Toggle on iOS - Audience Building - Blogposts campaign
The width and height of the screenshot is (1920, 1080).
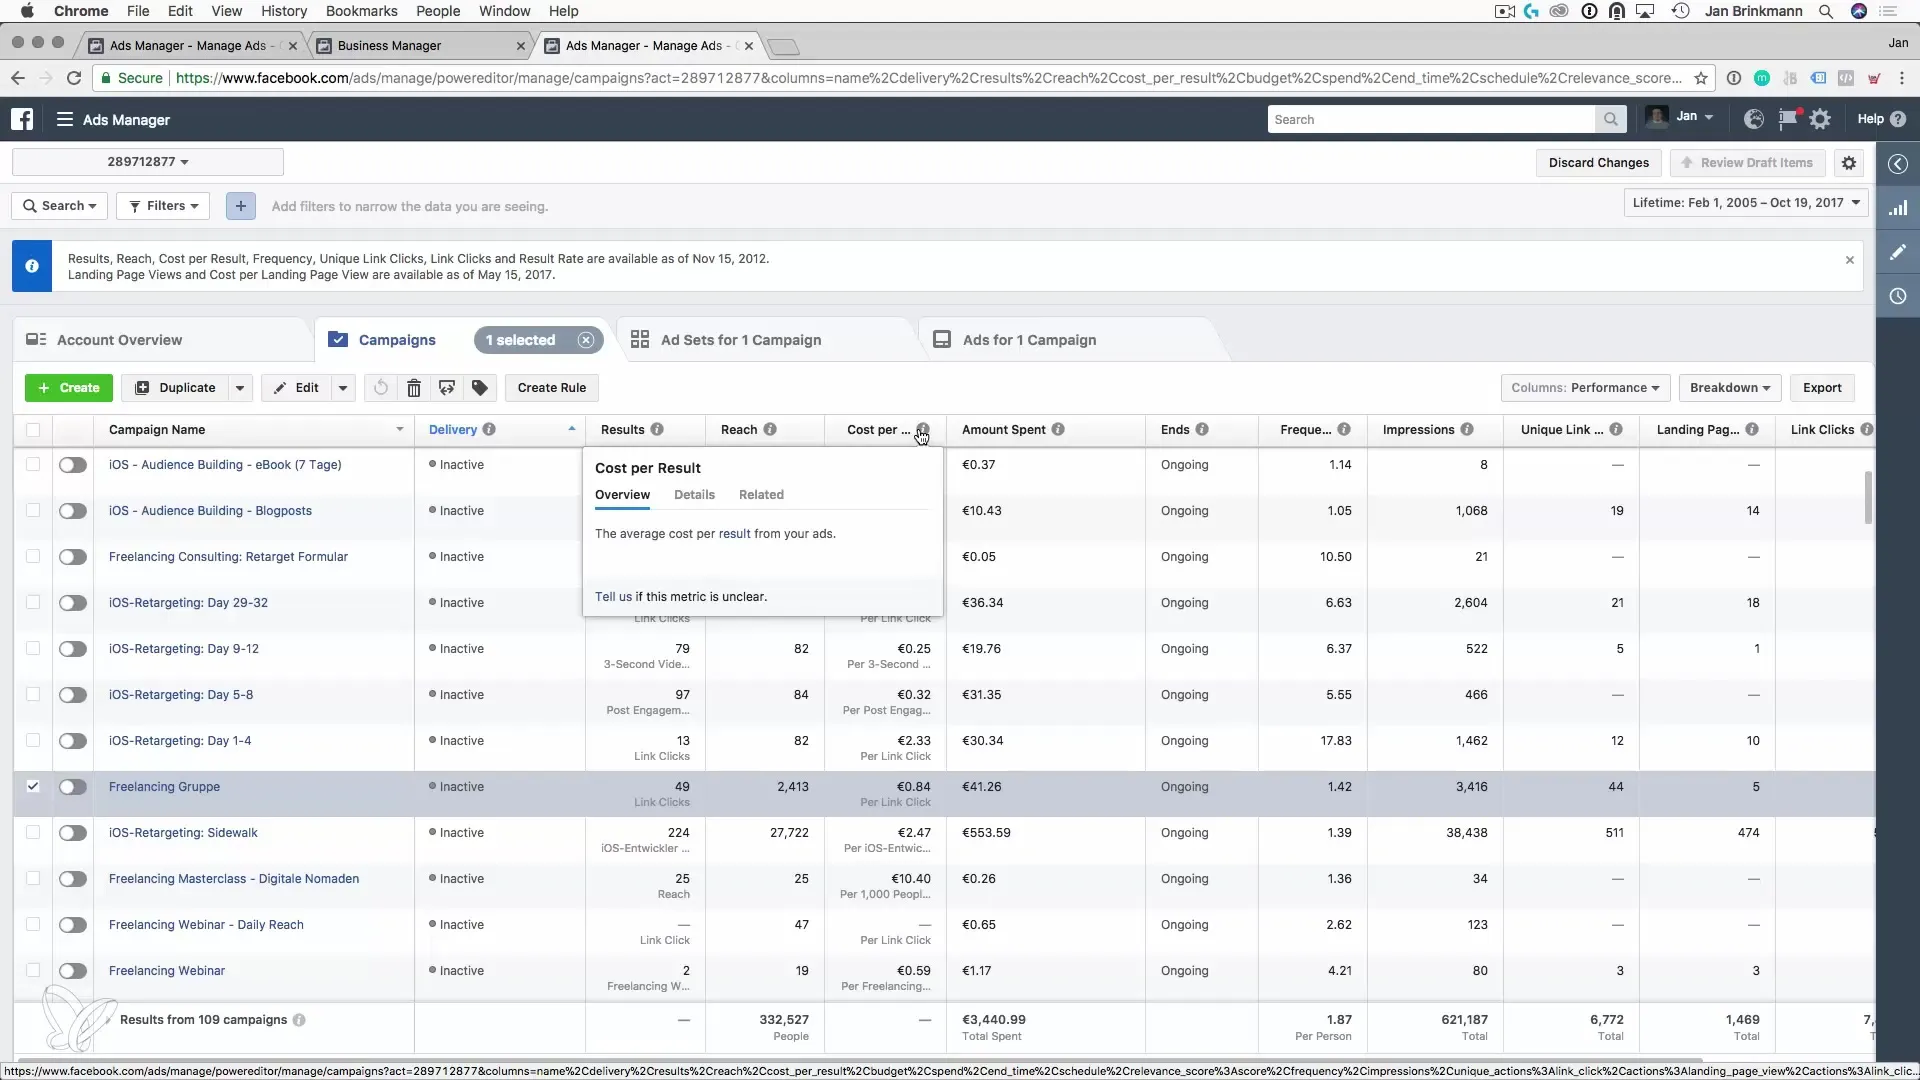point(73,511)
